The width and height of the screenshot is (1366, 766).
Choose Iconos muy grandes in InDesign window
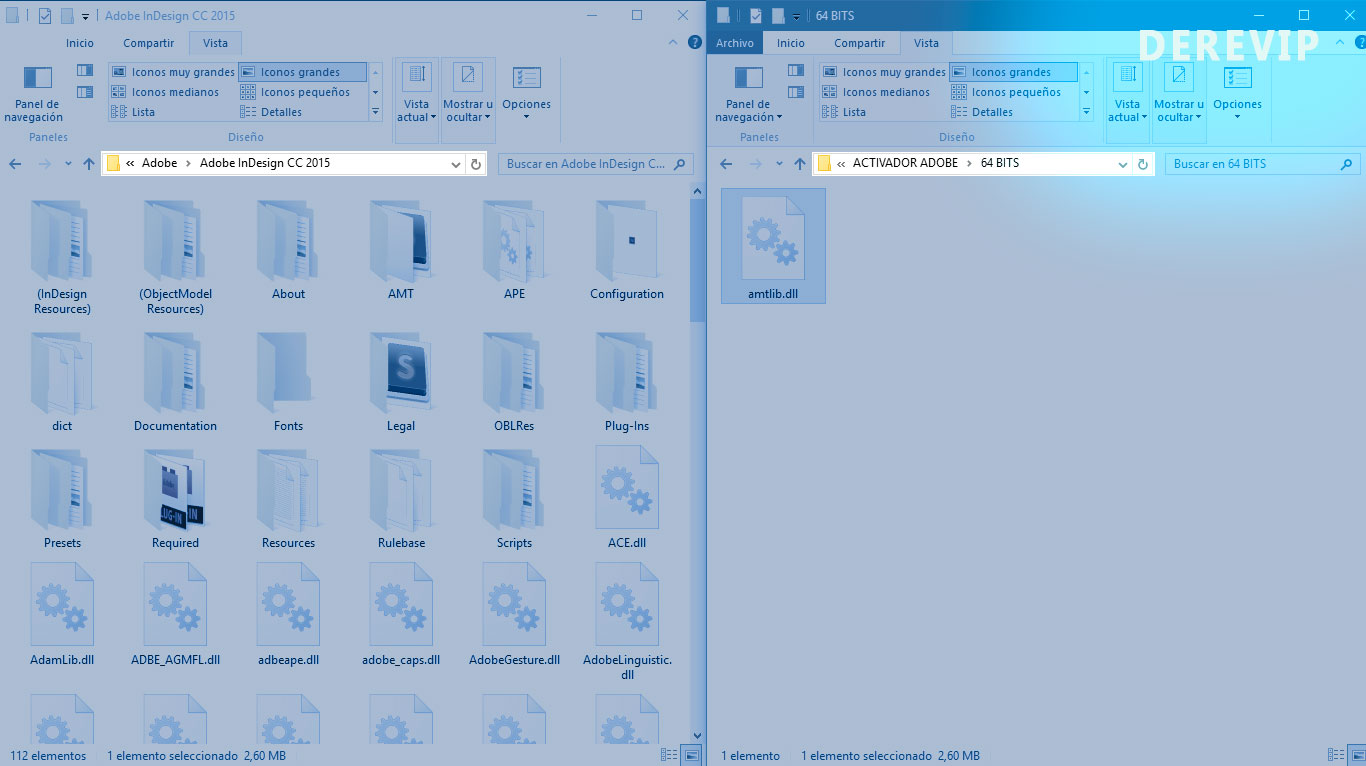[x=173, y=72]
